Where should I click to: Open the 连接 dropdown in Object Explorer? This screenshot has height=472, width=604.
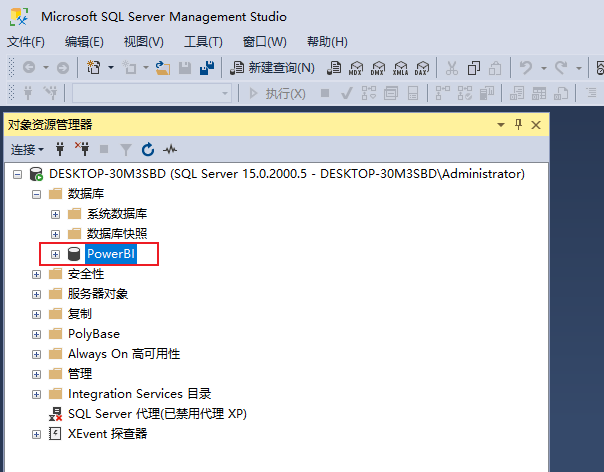[27, 149]
